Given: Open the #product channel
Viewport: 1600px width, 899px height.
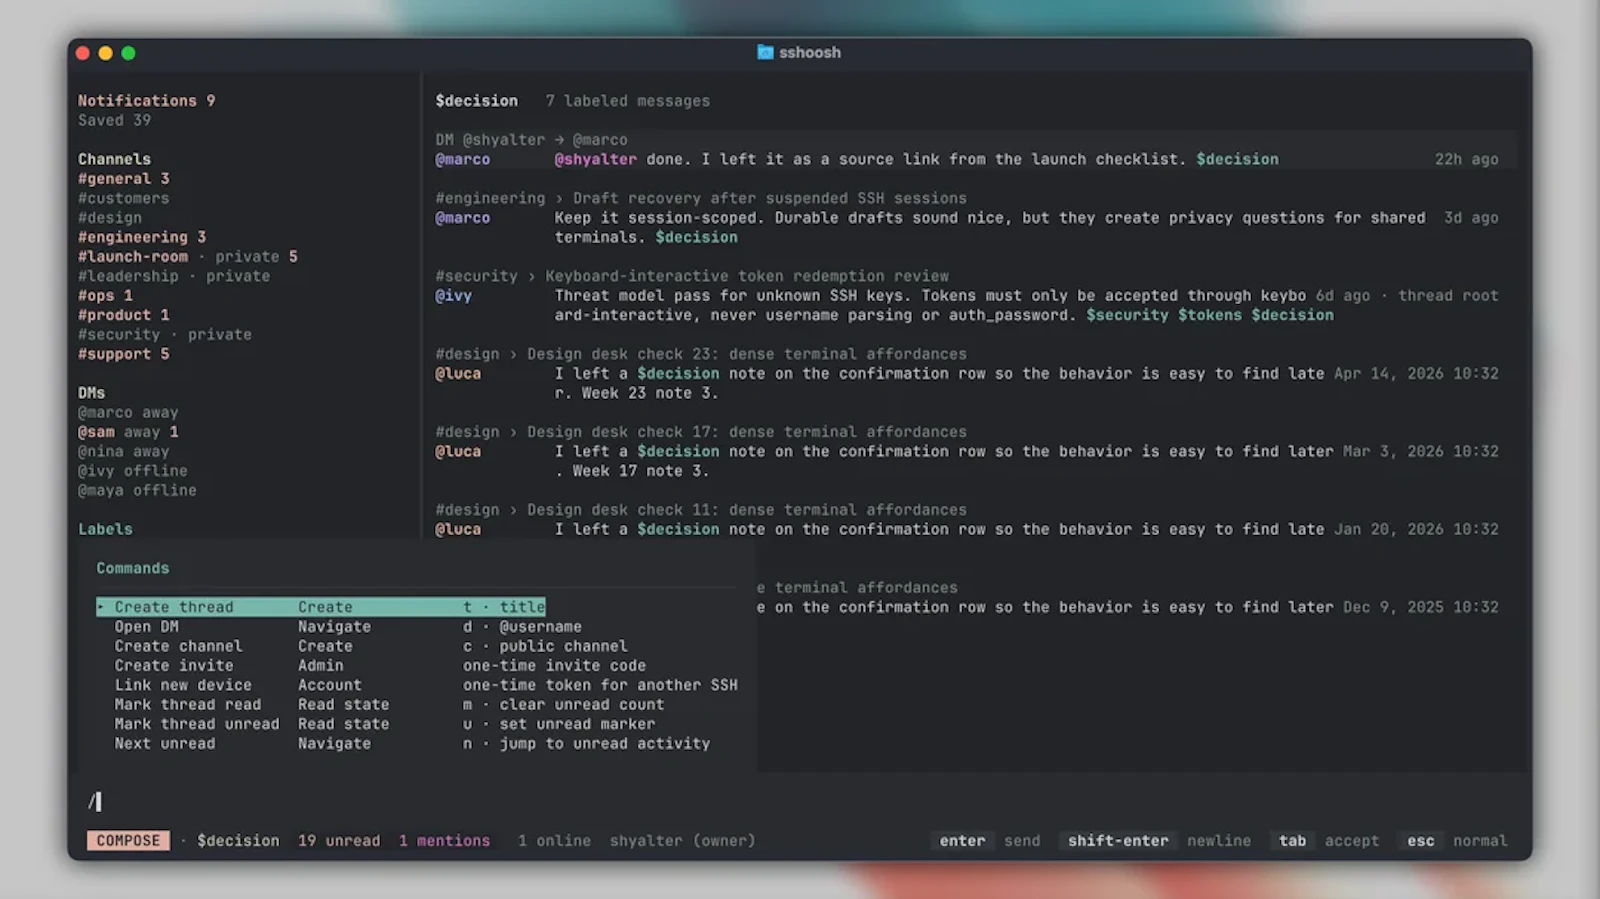Looking at the screenshot, I should [123, 315].
